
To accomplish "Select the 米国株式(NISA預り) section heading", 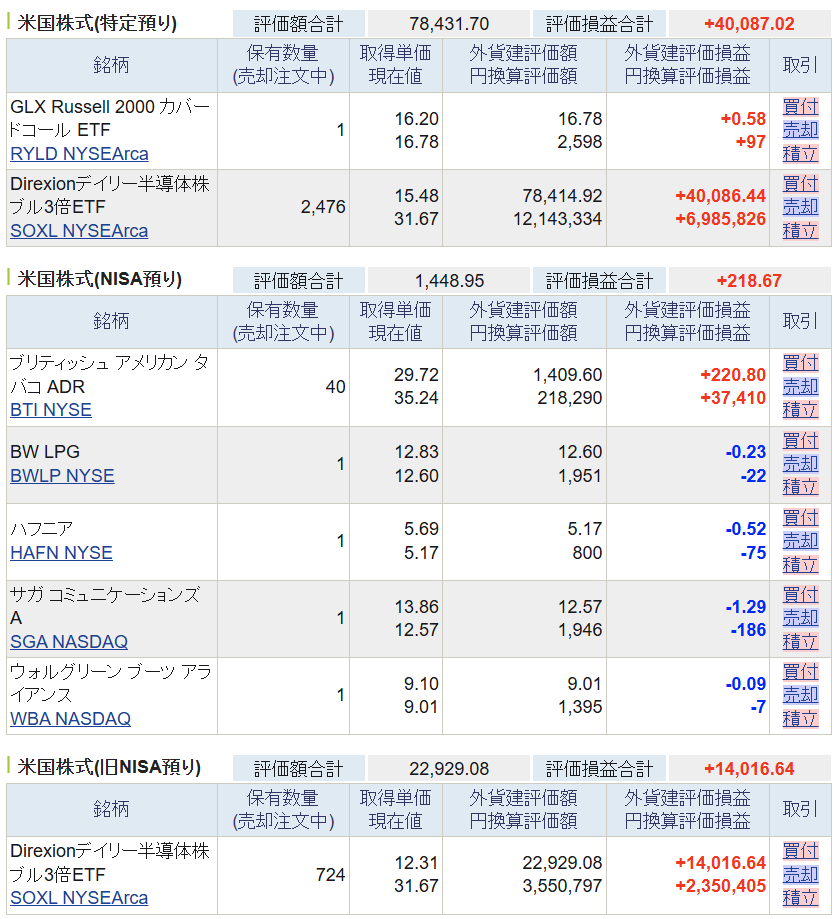I will [100, 279].
